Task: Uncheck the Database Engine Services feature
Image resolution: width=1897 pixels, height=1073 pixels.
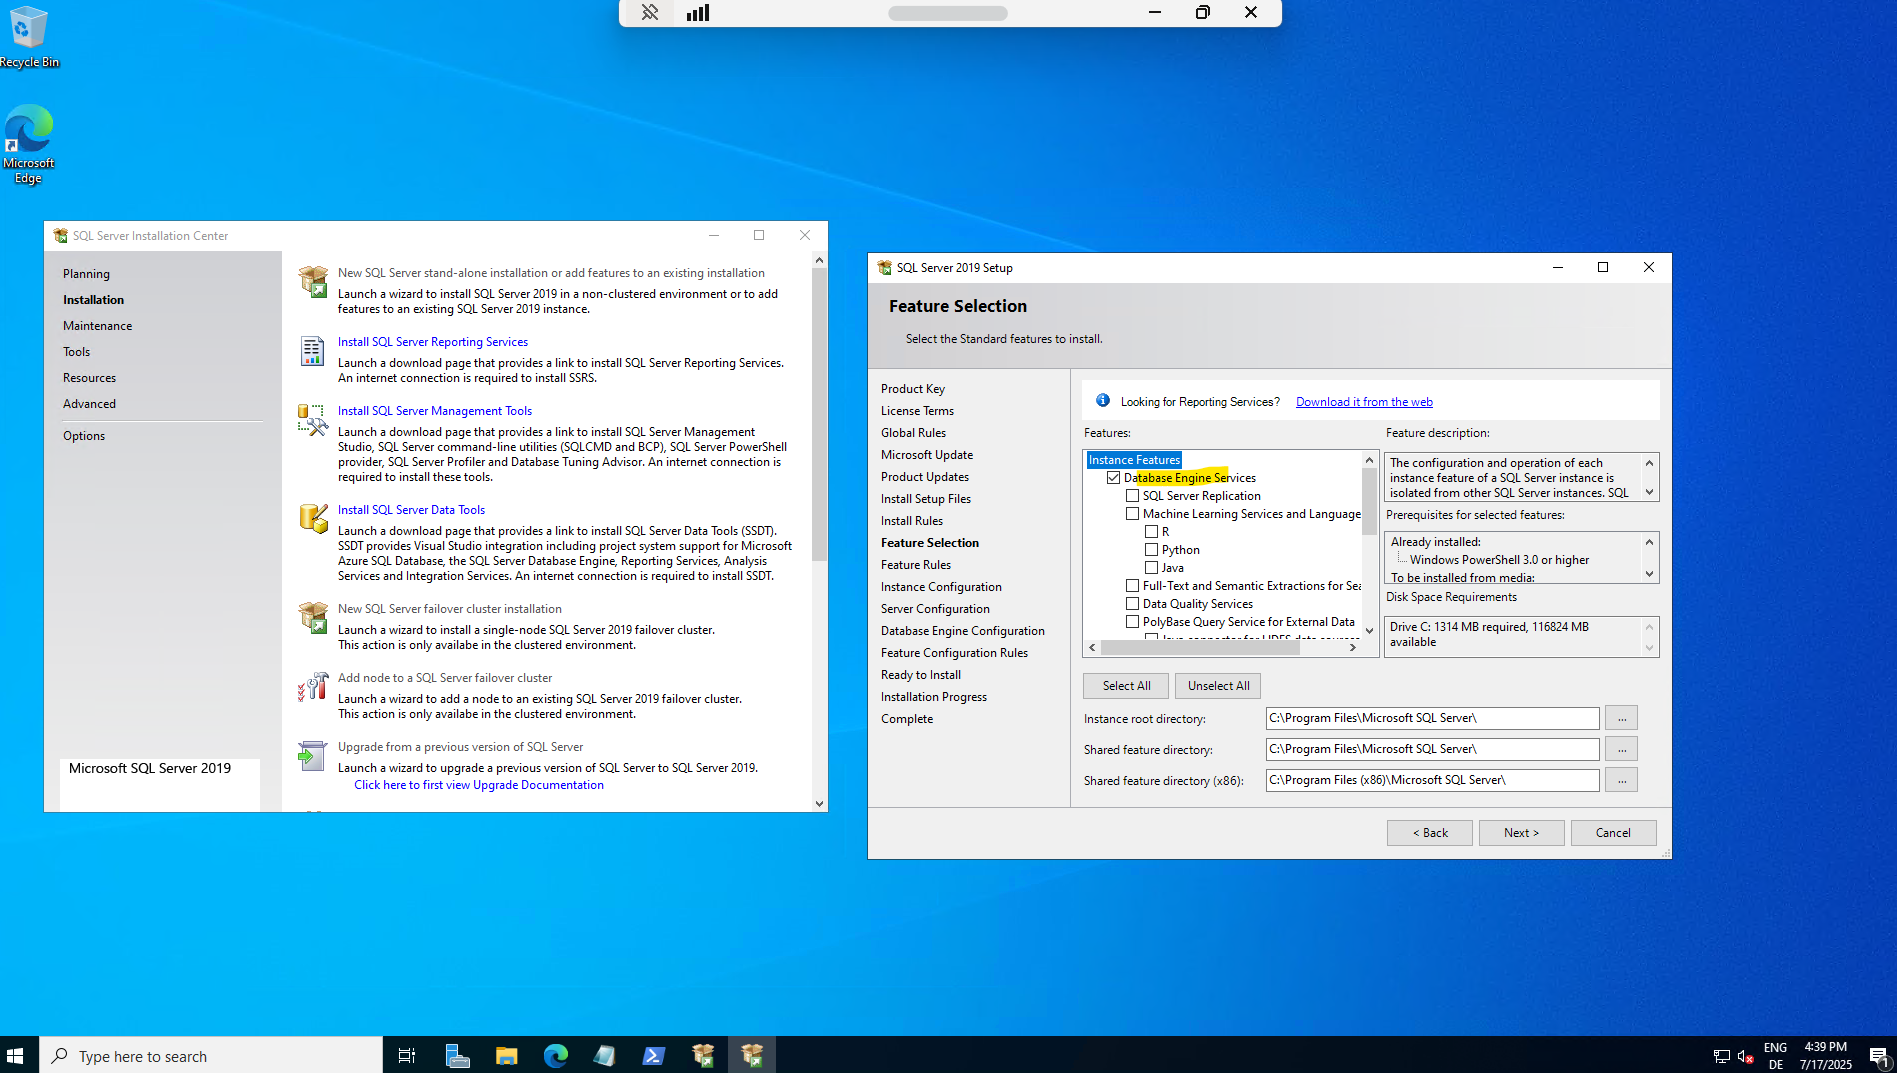Action: (x=1113, y=477)
